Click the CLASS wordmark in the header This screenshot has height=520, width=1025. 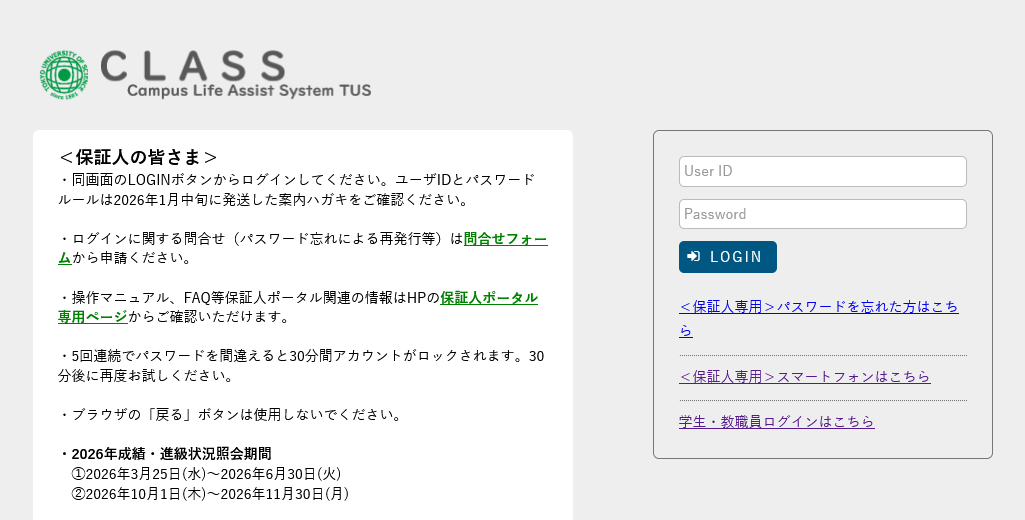[193, 65]
